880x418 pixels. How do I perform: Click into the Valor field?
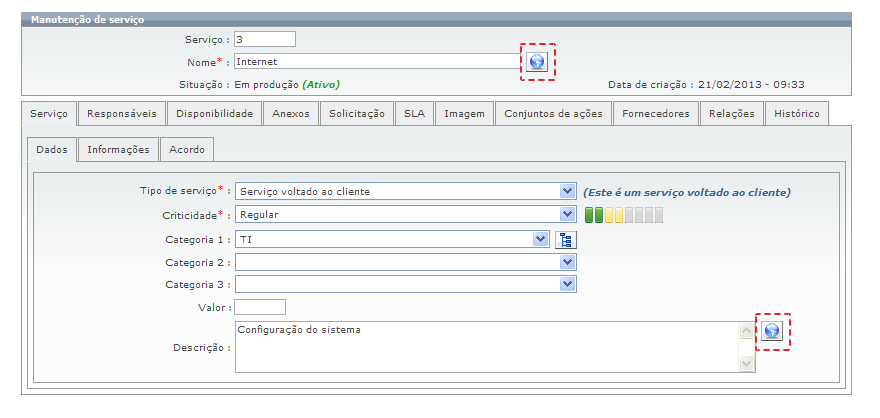(260, 307)
